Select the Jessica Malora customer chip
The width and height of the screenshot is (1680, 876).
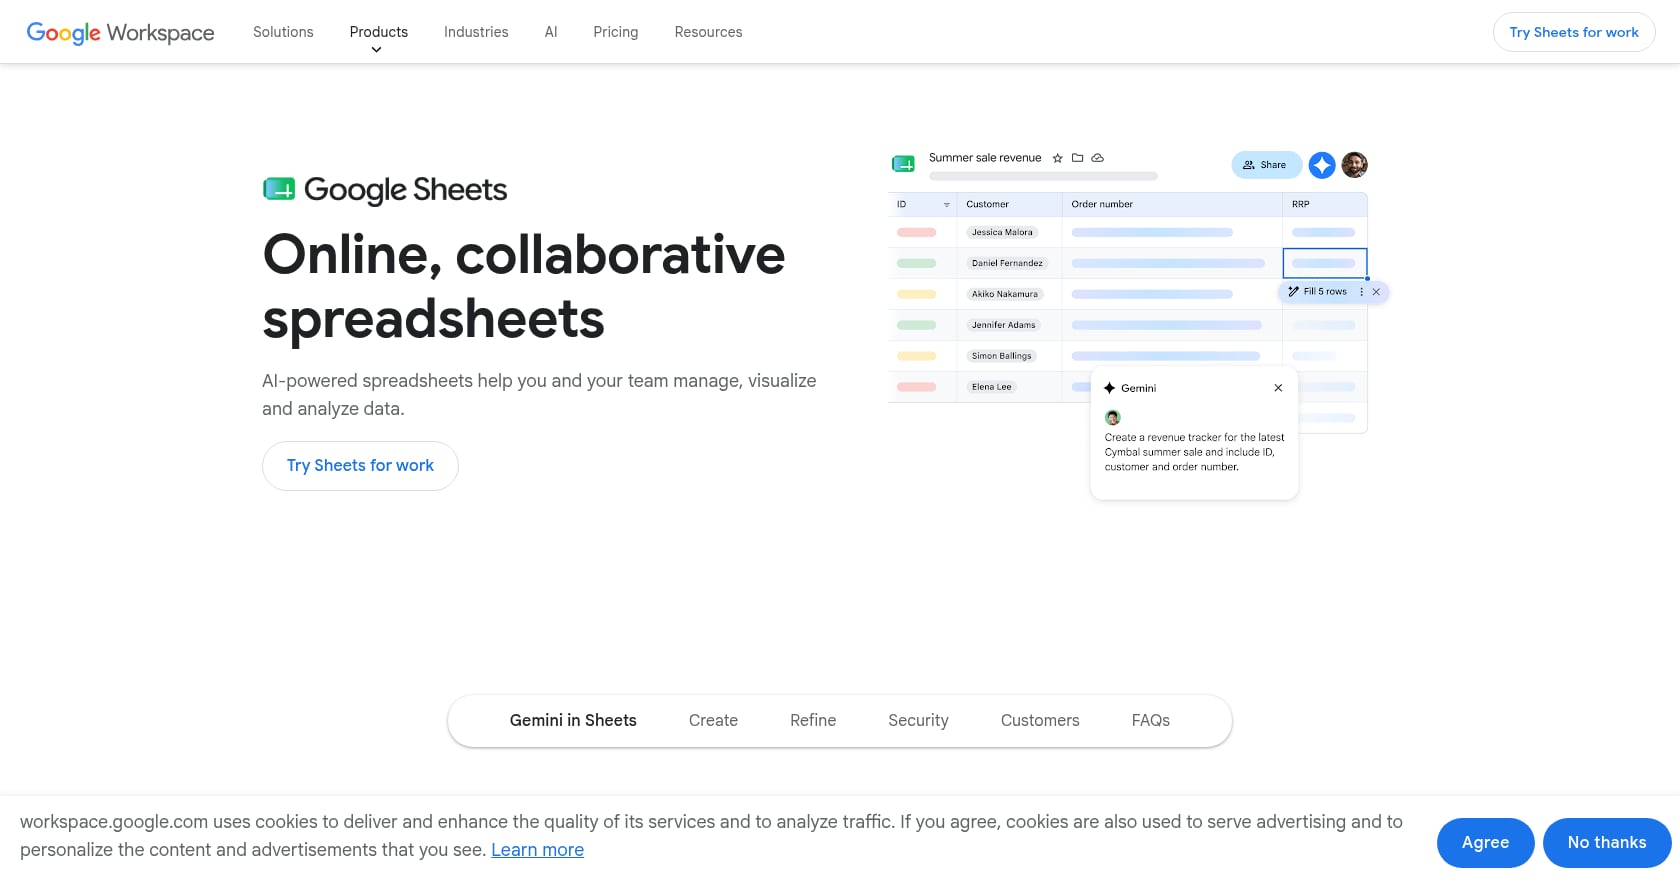click(x=1002, y=232)
